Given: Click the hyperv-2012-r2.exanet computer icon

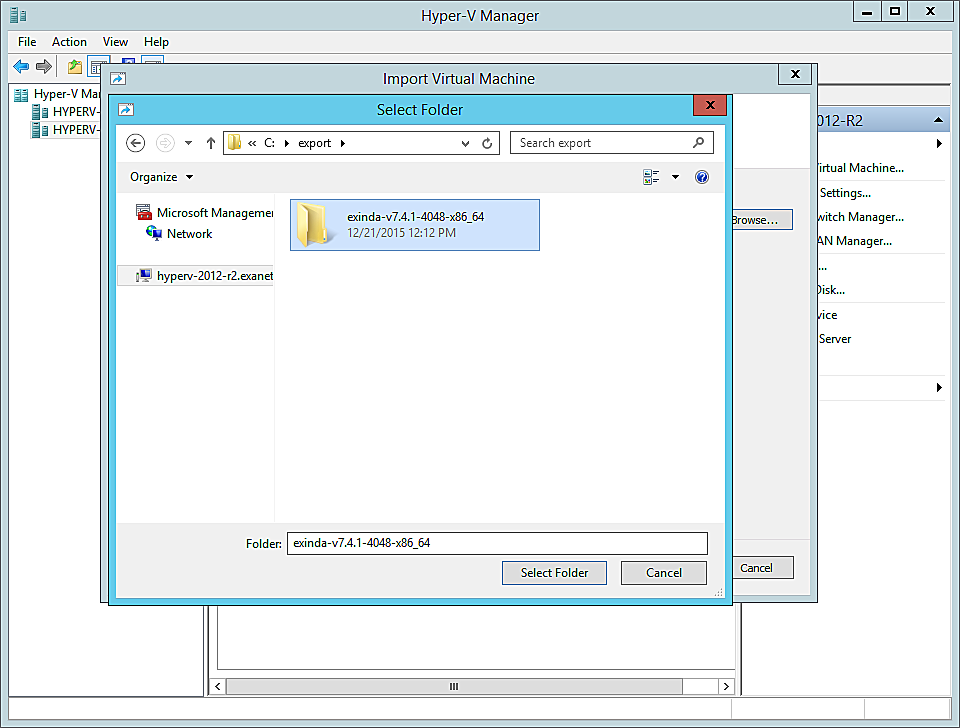Looking at the screenshot, I should [x=144, y=276].
